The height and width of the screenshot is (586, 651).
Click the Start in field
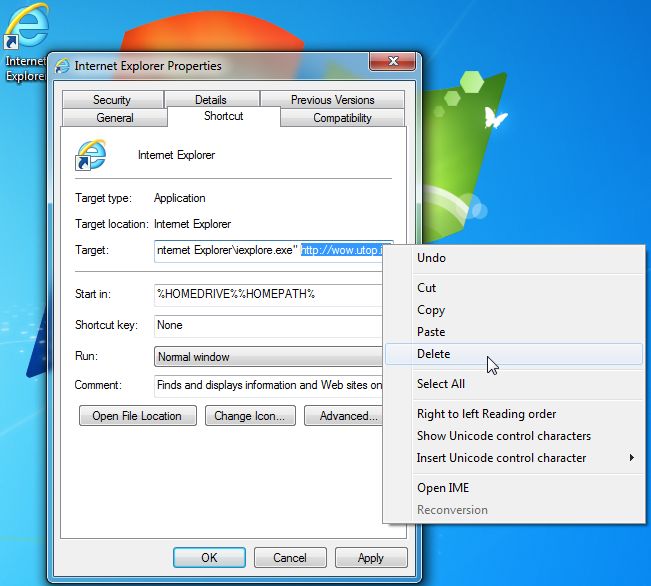point(268,295)
